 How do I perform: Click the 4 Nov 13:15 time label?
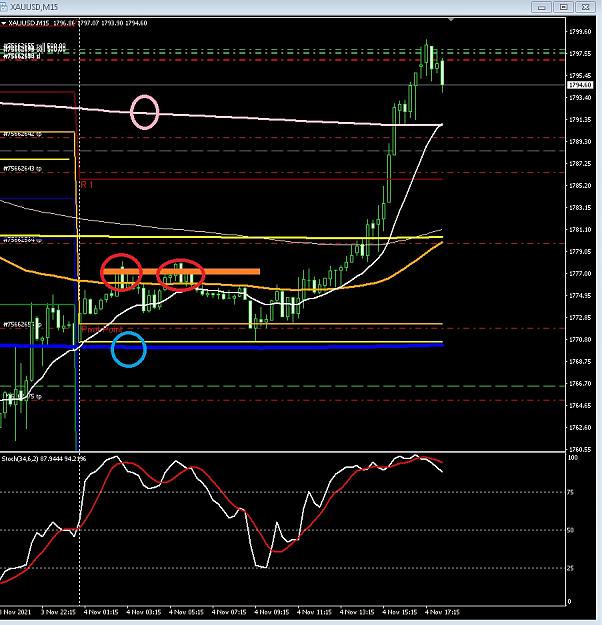(x=357, y=612)
